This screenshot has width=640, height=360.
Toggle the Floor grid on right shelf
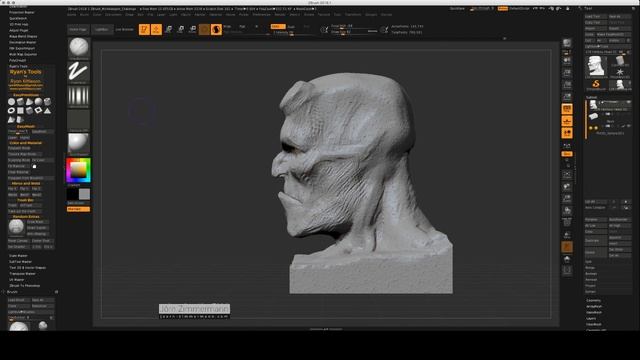tap(567, 121)
